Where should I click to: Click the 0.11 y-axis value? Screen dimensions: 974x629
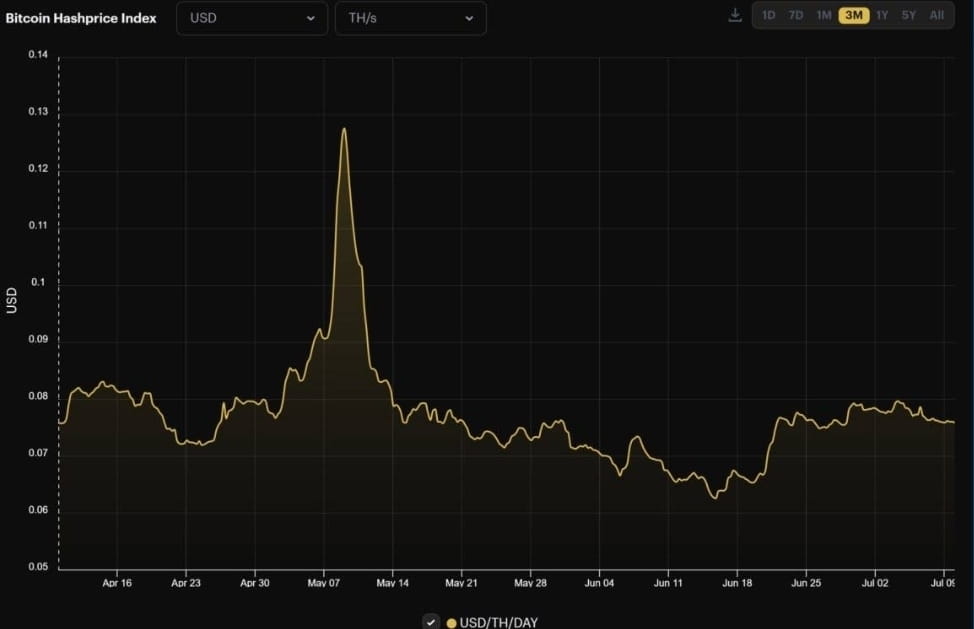pos(38,225)
